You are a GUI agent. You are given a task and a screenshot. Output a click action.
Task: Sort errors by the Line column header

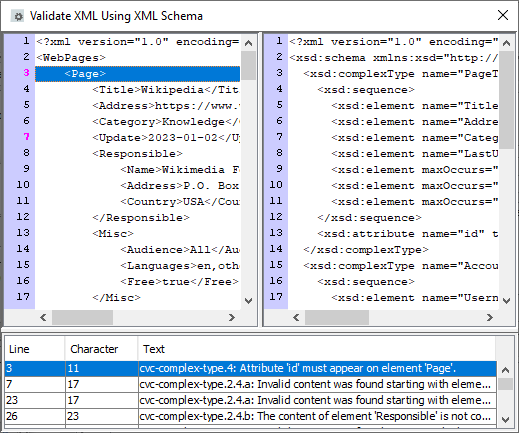[x=34, y=349]
